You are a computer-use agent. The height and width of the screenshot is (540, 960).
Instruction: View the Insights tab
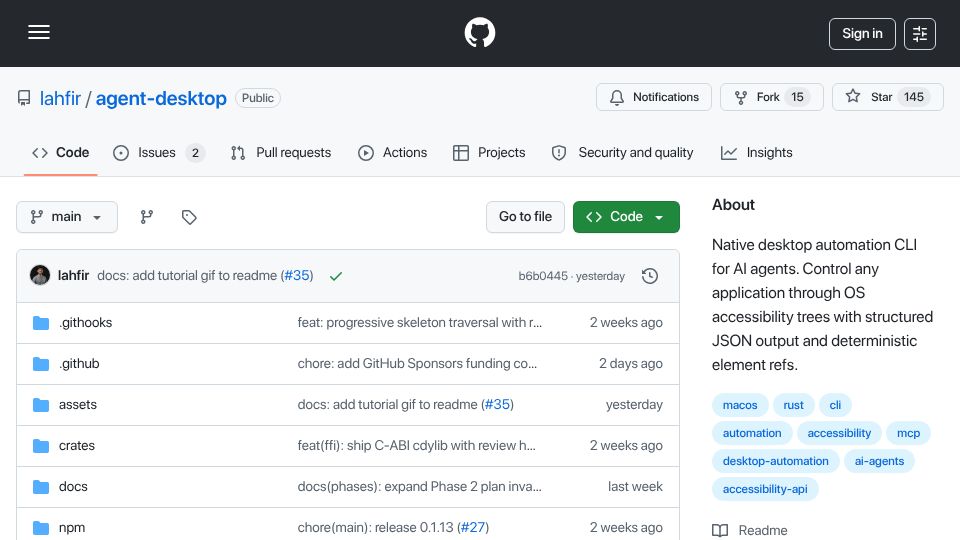coord(757,152)
